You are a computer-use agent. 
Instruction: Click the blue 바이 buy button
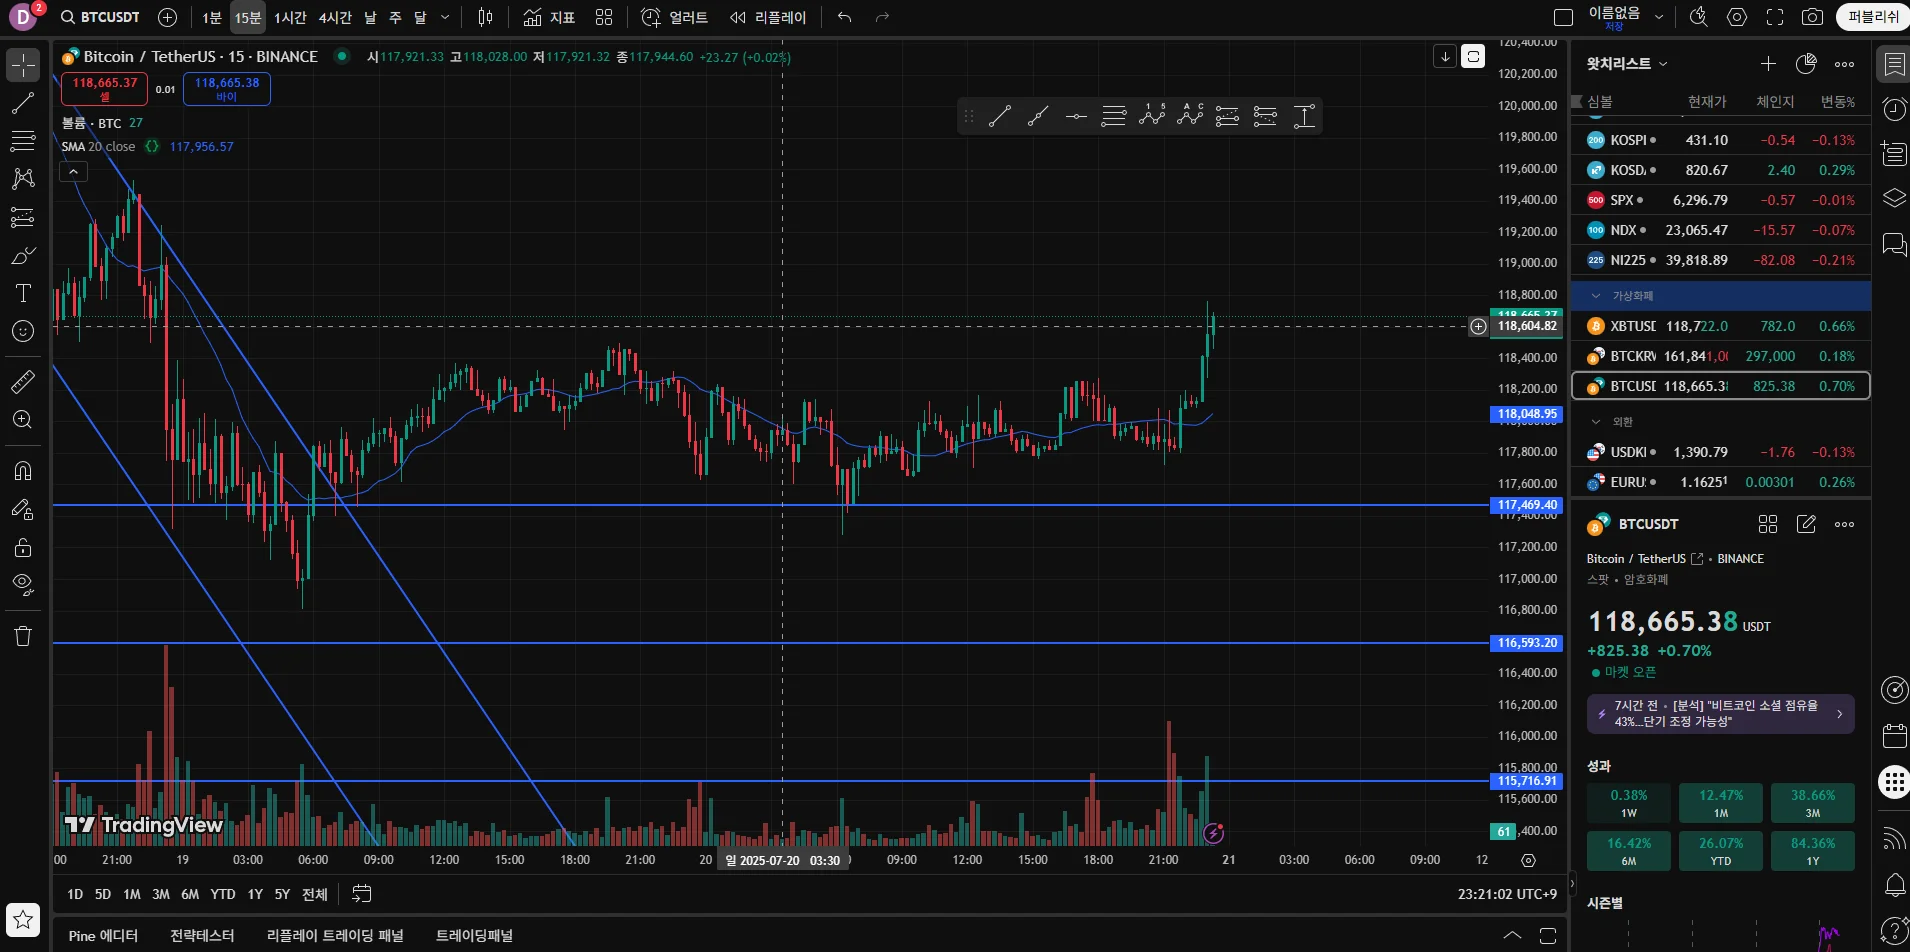coord(227,89)
